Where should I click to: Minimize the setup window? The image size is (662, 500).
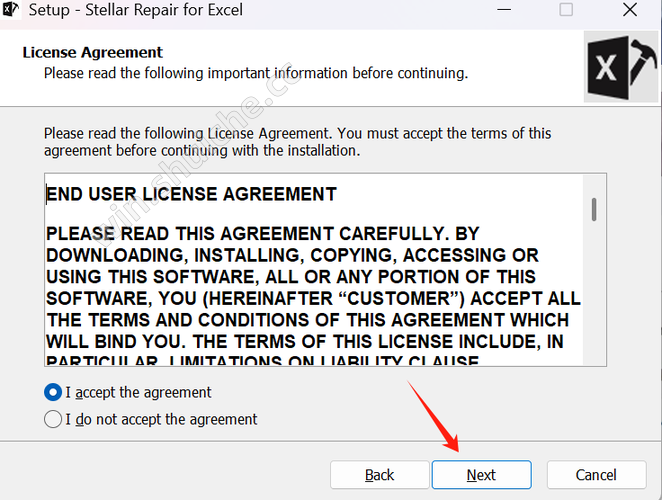[504, 9]
